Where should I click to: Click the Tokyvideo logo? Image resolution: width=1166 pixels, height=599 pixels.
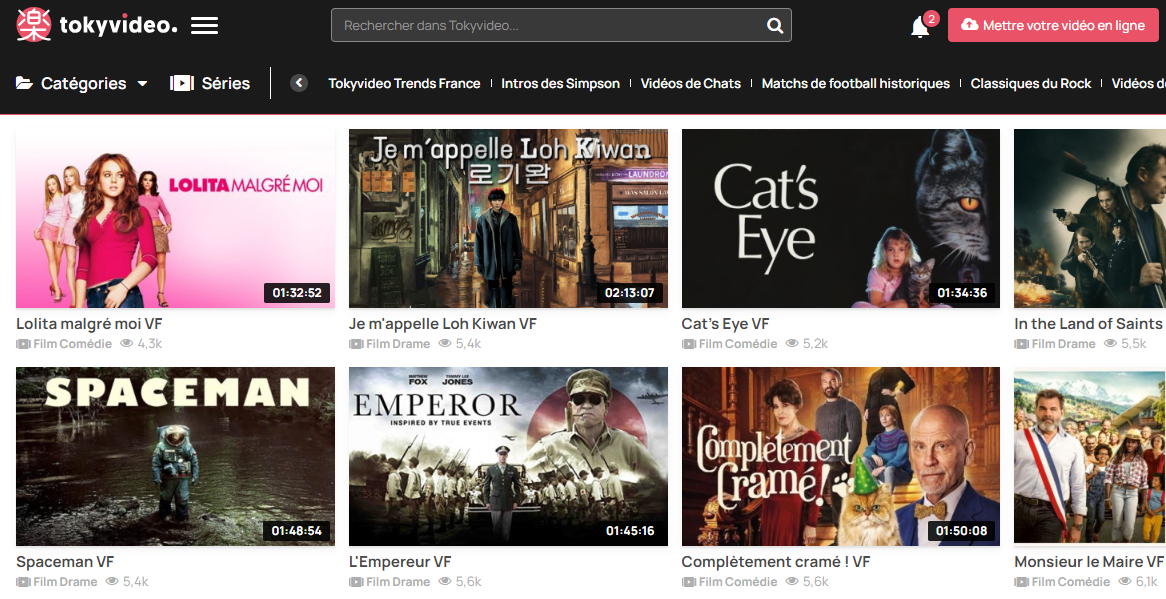click(97, 25)
